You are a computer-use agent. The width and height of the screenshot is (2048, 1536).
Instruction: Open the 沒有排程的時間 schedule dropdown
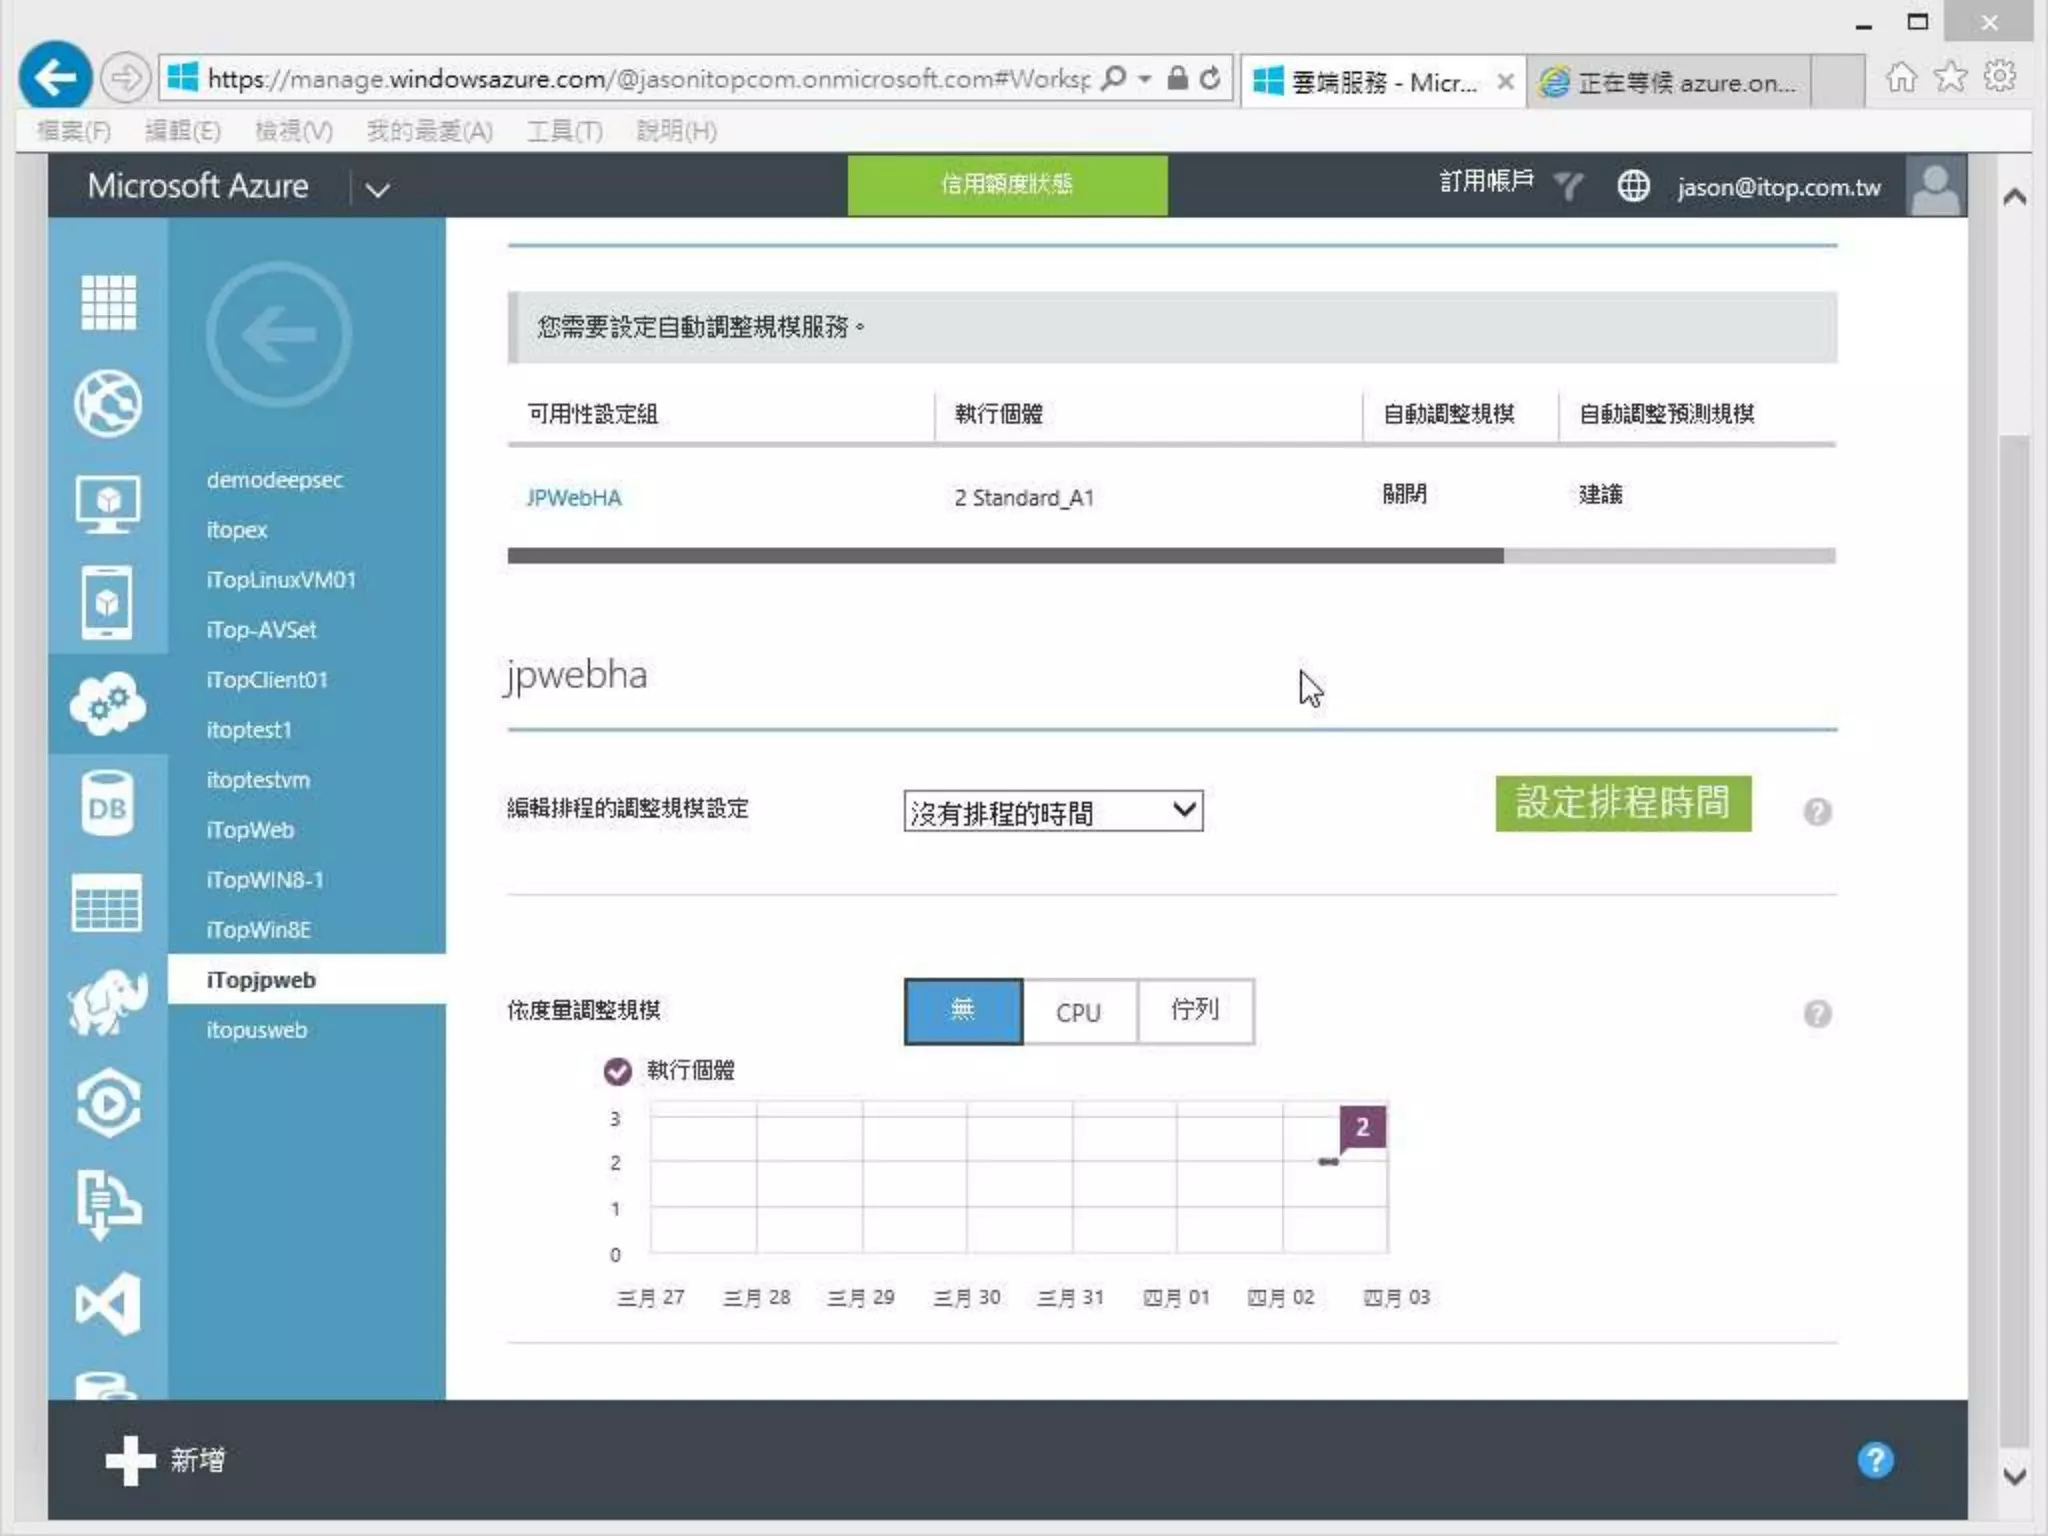click(x=1052, y=812)
